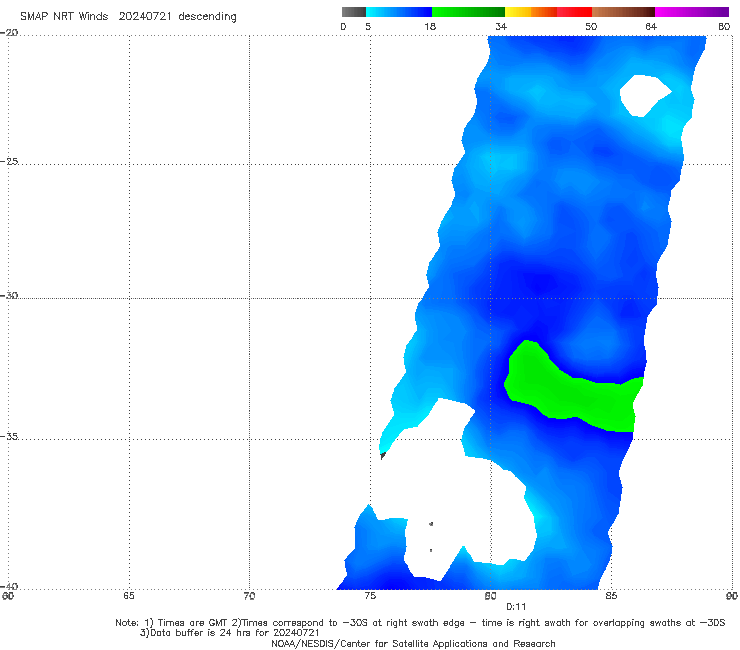Click the colorbar label "64"
Screen dimensions: 740x650
(x=651, y=26)
